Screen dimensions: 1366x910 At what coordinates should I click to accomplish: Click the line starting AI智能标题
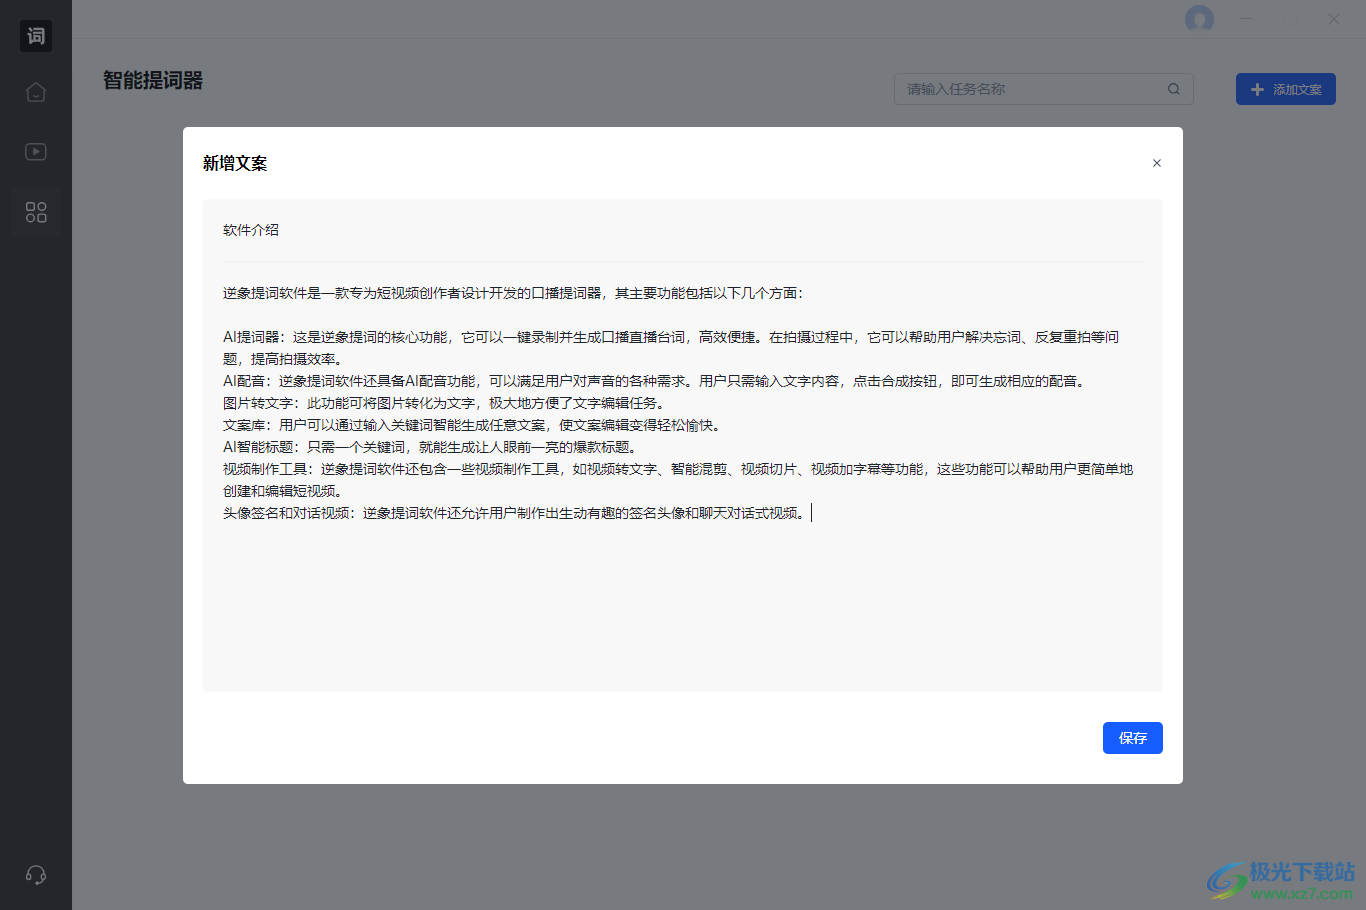(432, 447)
